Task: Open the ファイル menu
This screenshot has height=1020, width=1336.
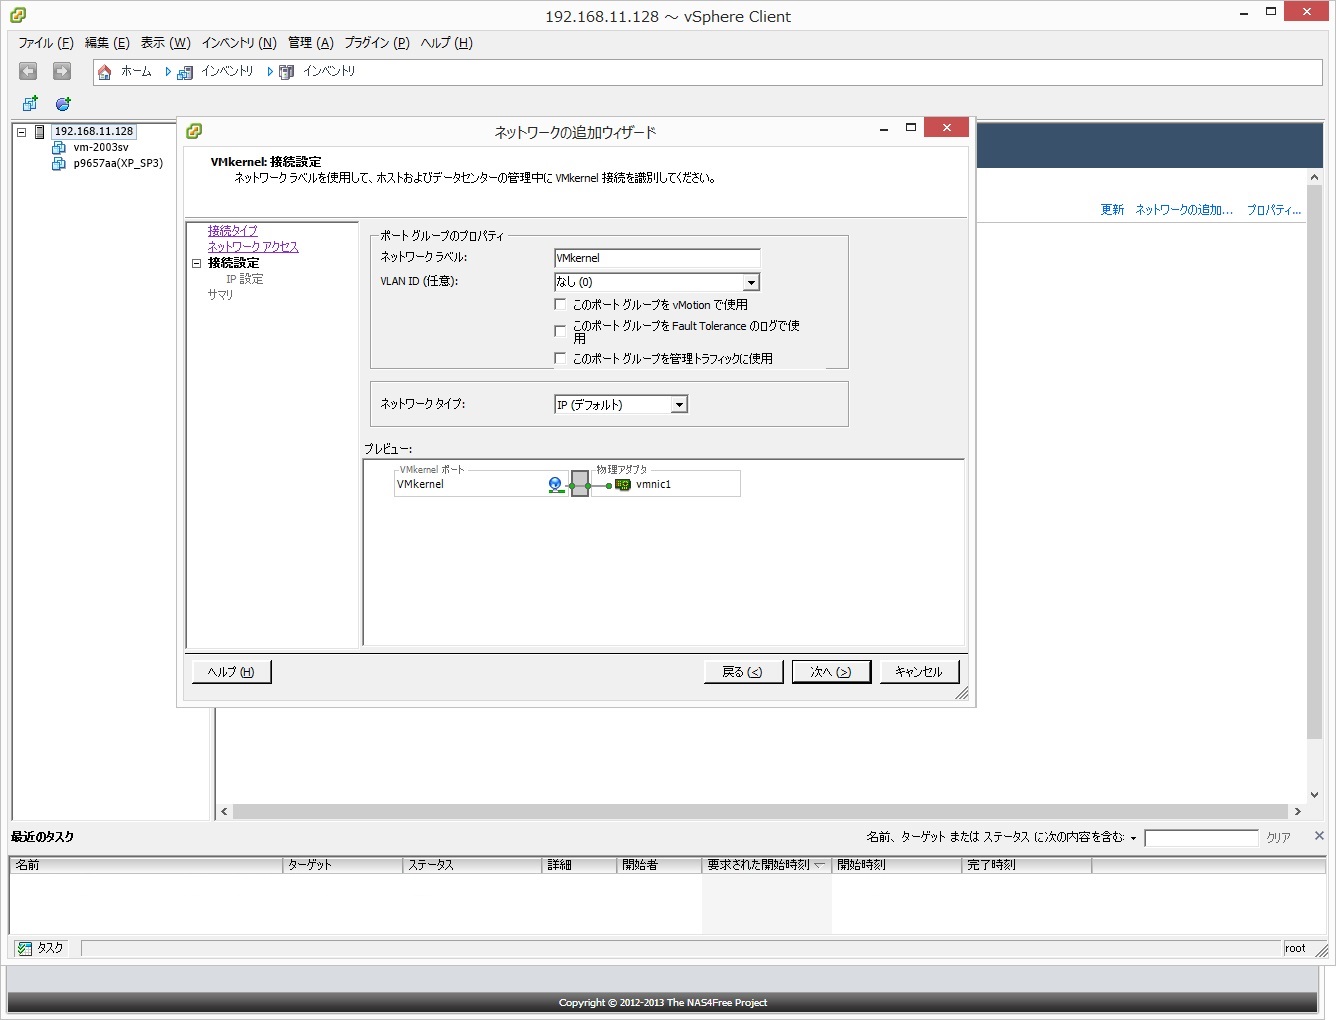Action: [x=46, y=43]
